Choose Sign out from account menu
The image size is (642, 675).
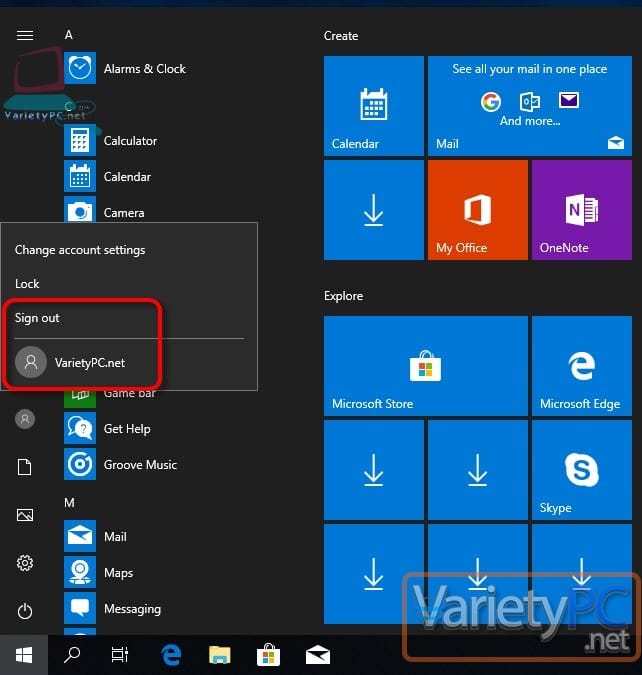pos(37,318)
